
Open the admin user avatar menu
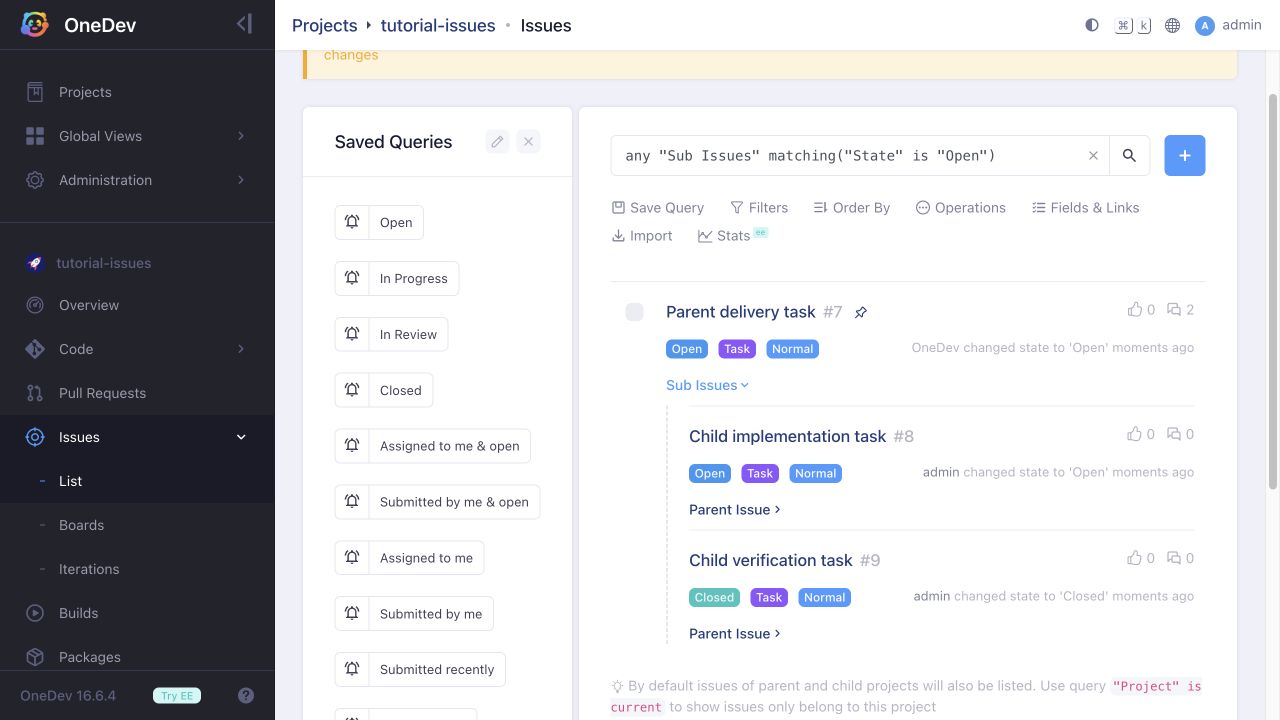coord(1228,25)
